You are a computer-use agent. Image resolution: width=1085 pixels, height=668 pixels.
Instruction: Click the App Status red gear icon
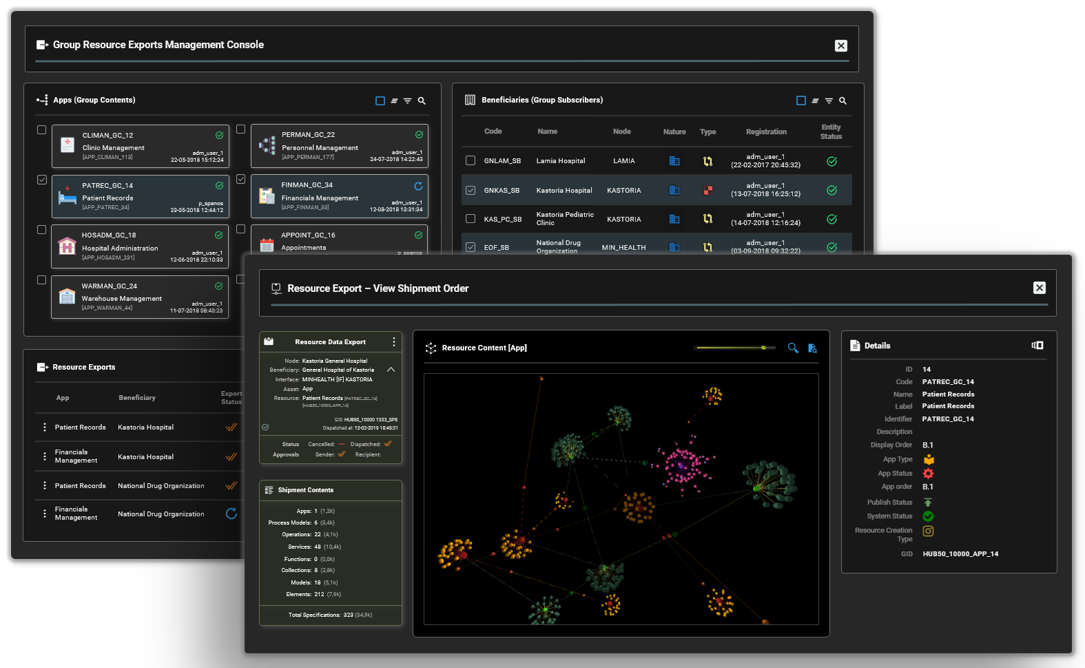pyautogui.click(x=928, y=473)
